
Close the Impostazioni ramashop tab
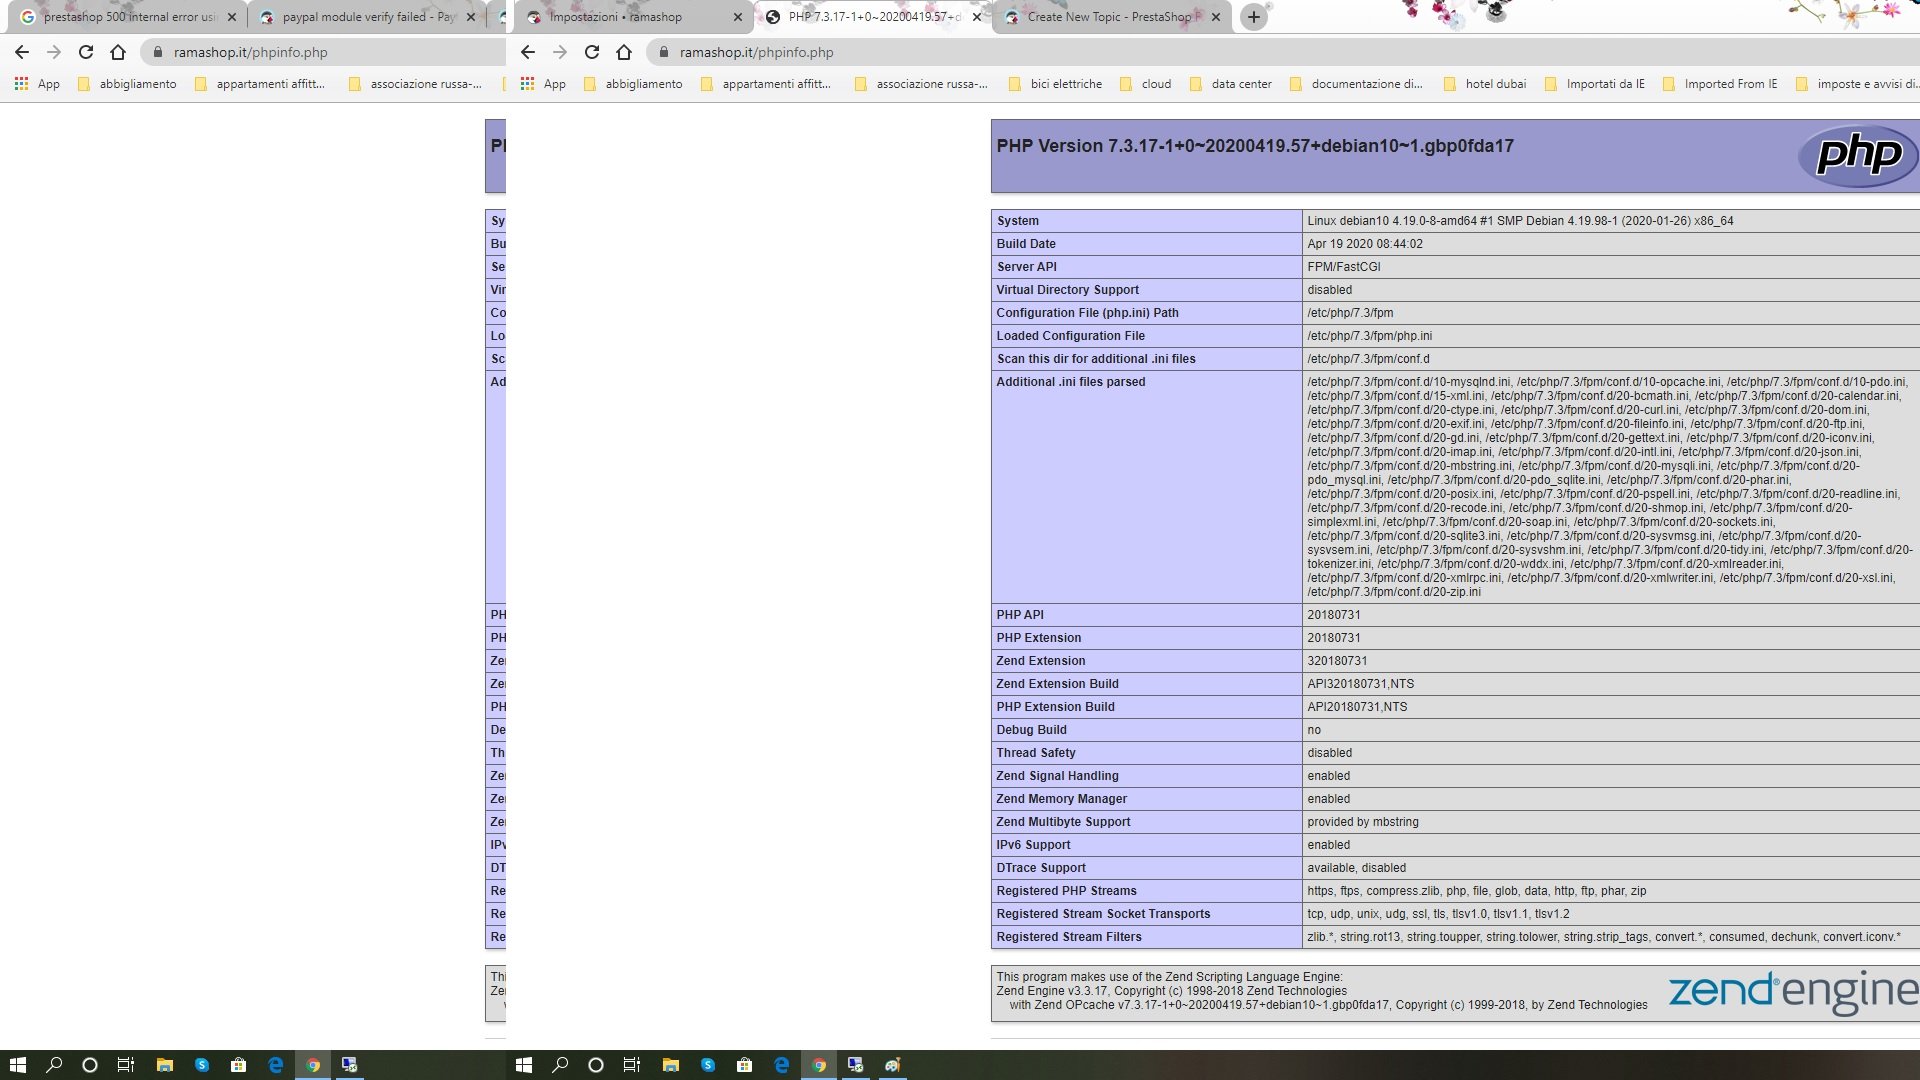[738, 17]
